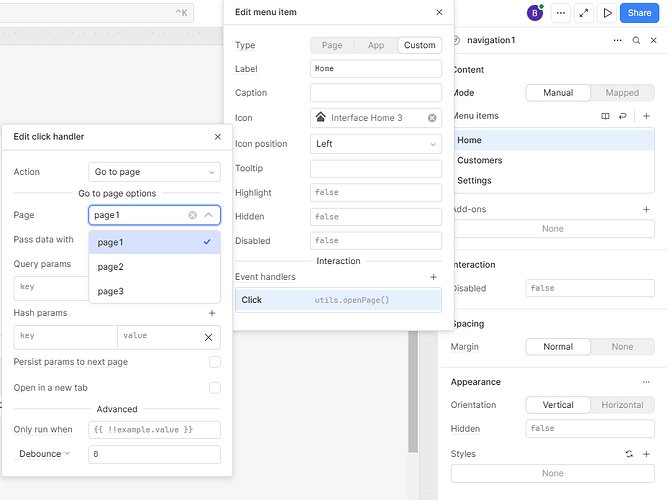The image size is (668, 500).
Task: Click the Hidden field in Edit menu item
Action: pyautogui.click(x=376, y=217)
